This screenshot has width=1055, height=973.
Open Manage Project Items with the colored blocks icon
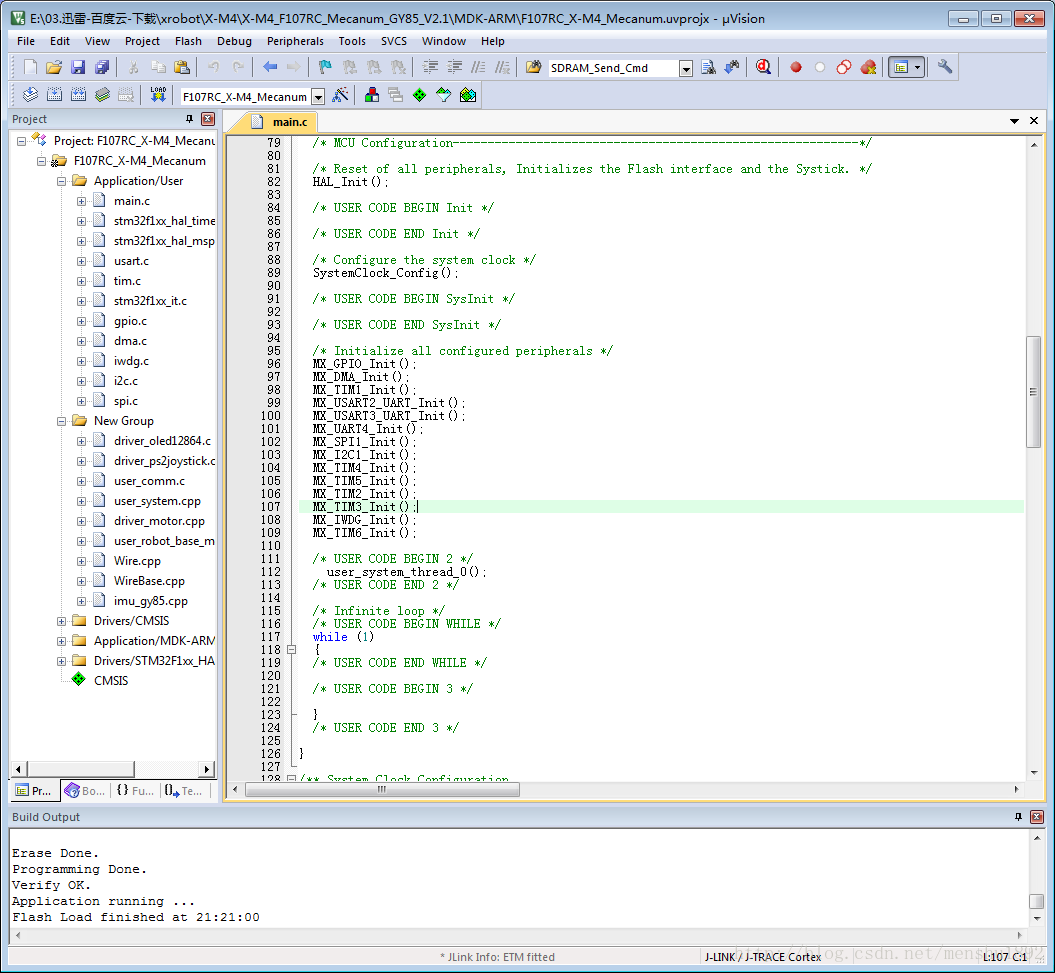pyautogui.click(x=371, y=96)
